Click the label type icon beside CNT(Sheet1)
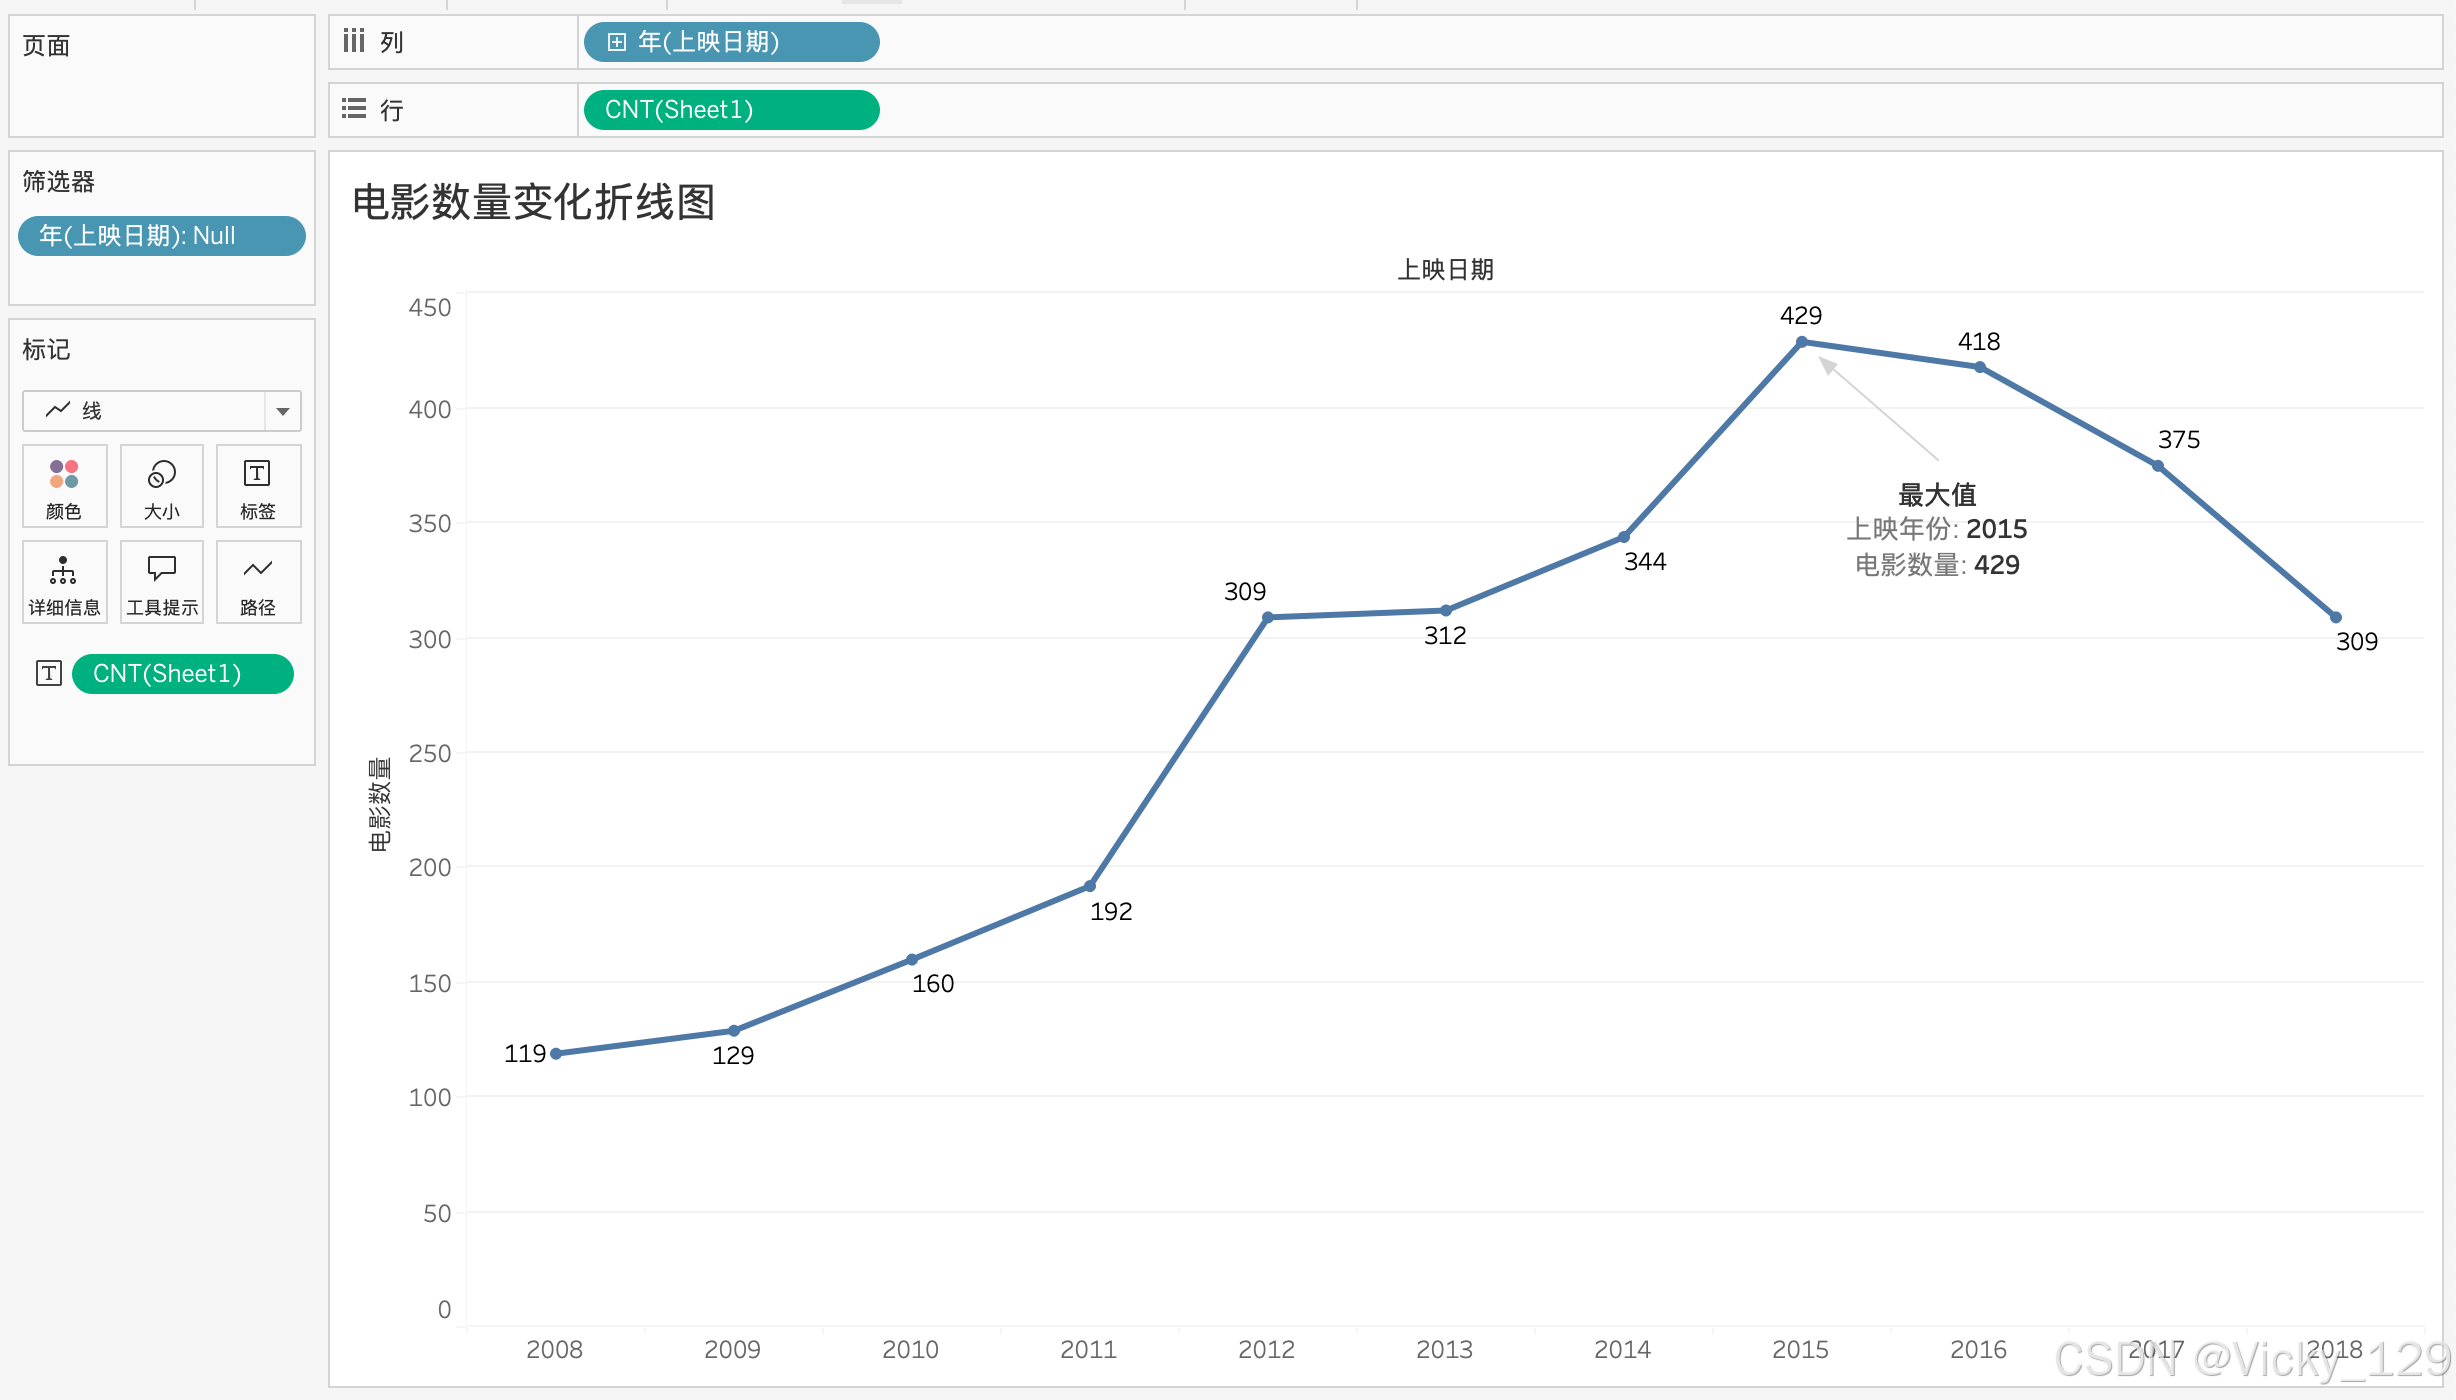This screenshot has height=1400, width=2456. [48, 673]
